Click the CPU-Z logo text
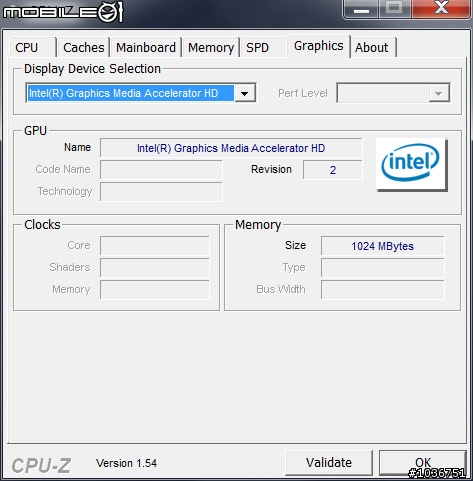473x481 pixels. coord(41,465)
